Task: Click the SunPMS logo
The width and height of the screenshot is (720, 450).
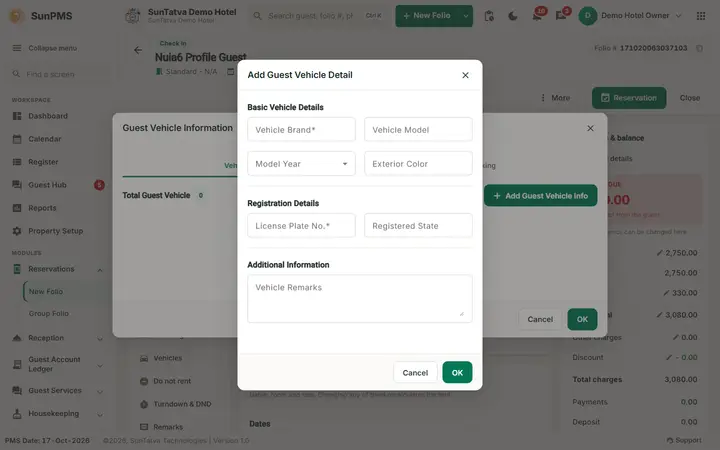Action: coord(17,16)
